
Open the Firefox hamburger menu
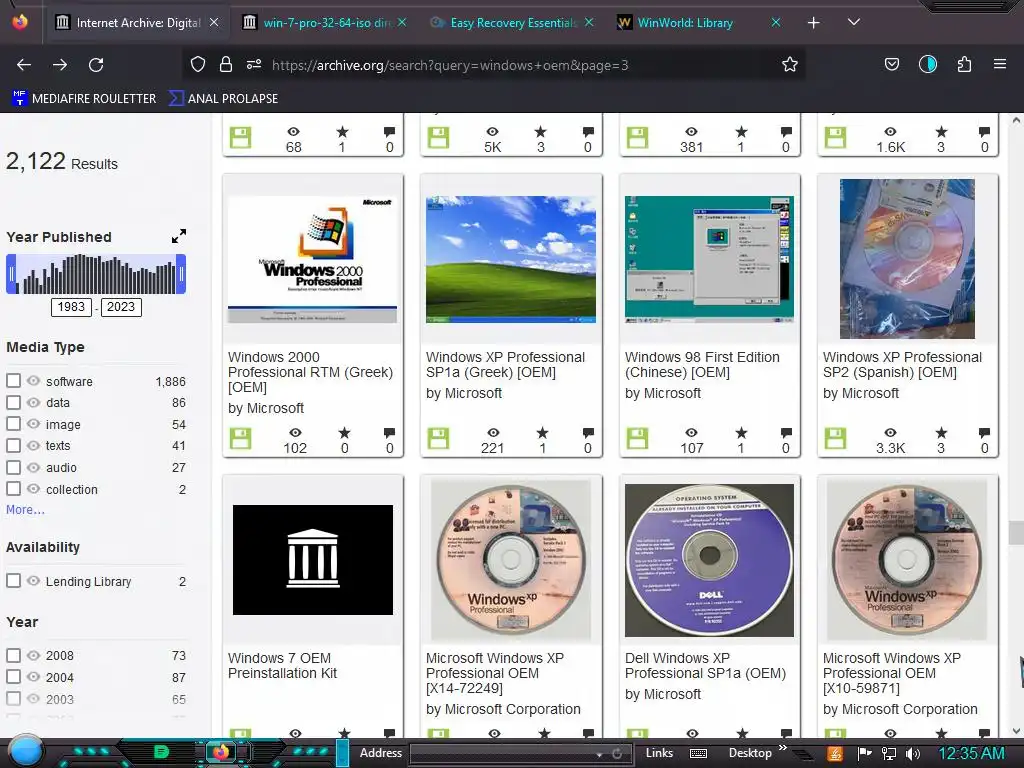click(x=999, y=64)
